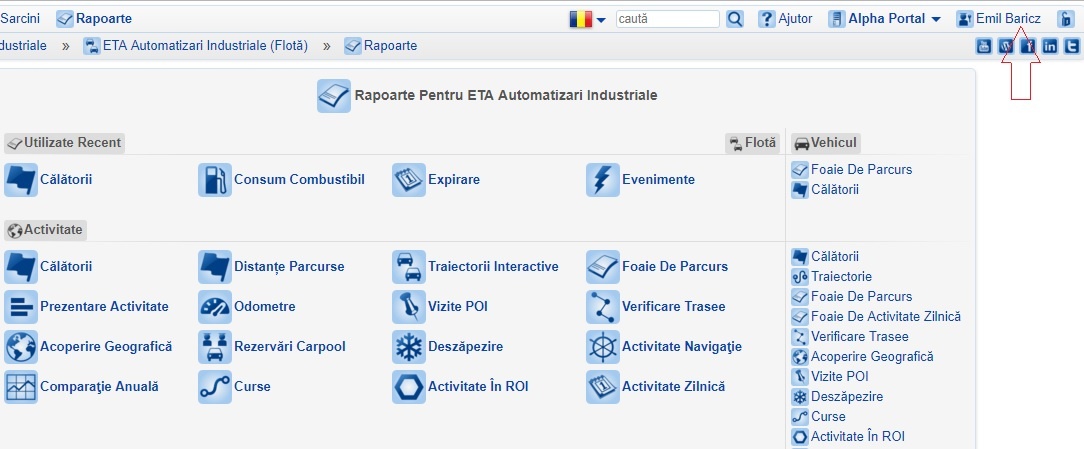This screenshot has height=449, width=1084.
Task: Open the Expirare report
Action: click(436, 180)
